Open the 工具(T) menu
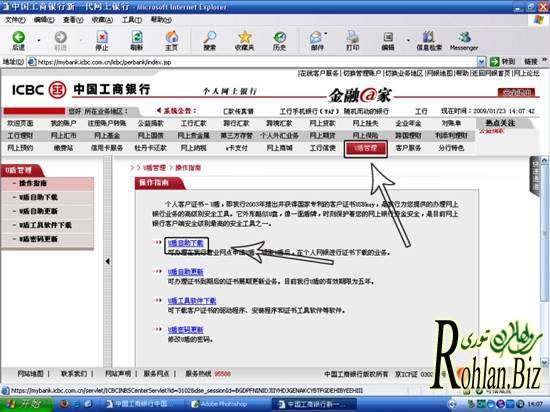 tap(132, 20)
